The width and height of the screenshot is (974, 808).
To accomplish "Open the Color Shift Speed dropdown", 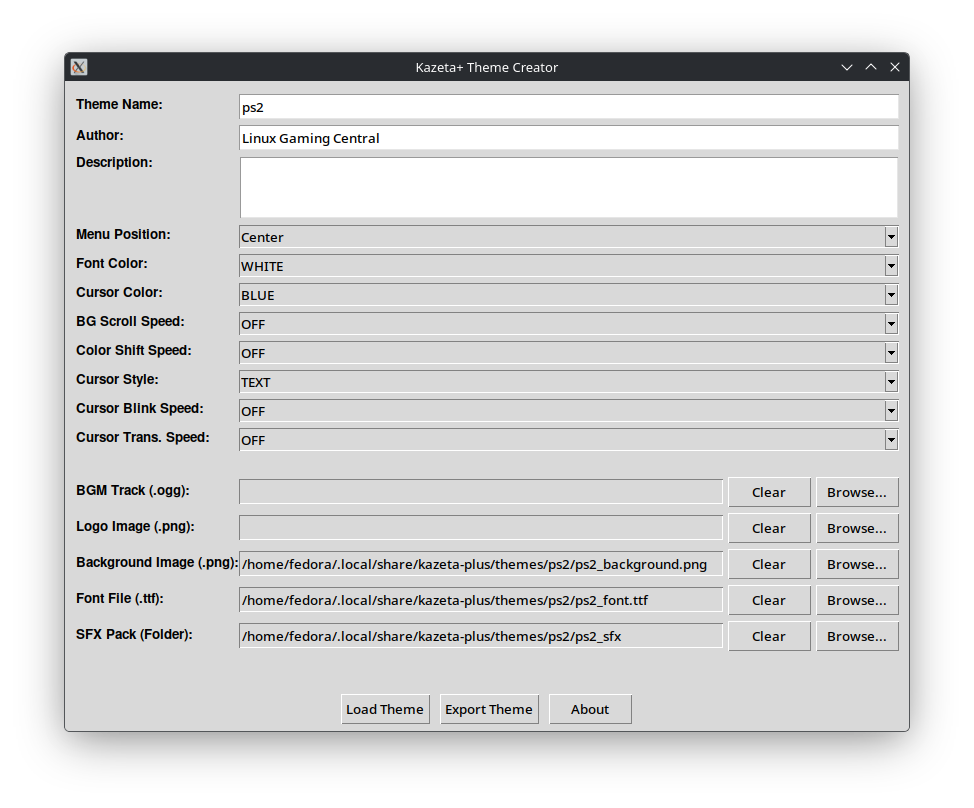I will [568, 353].
